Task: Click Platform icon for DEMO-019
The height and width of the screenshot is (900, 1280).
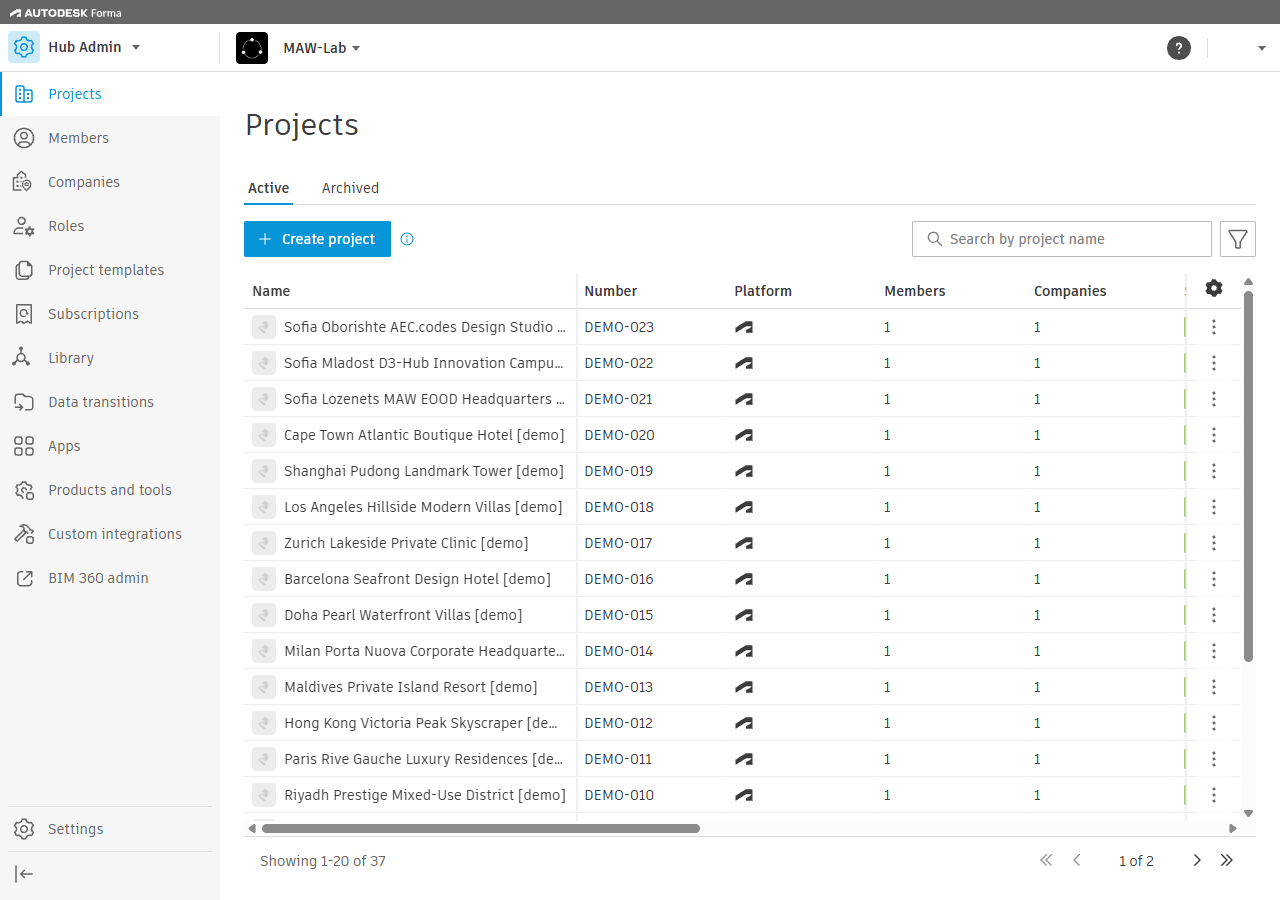Action: coord(744,471)
